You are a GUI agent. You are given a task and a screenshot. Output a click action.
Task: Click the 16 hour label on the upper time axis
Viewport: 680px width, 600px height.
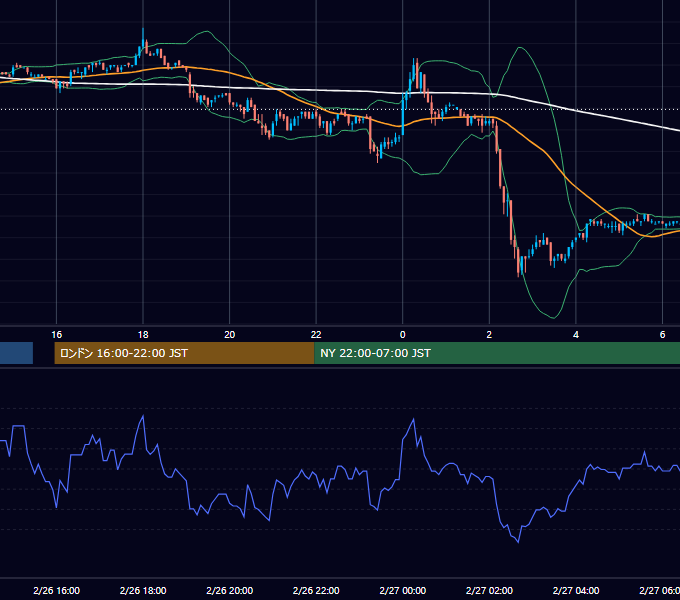(x=56, y=335)
